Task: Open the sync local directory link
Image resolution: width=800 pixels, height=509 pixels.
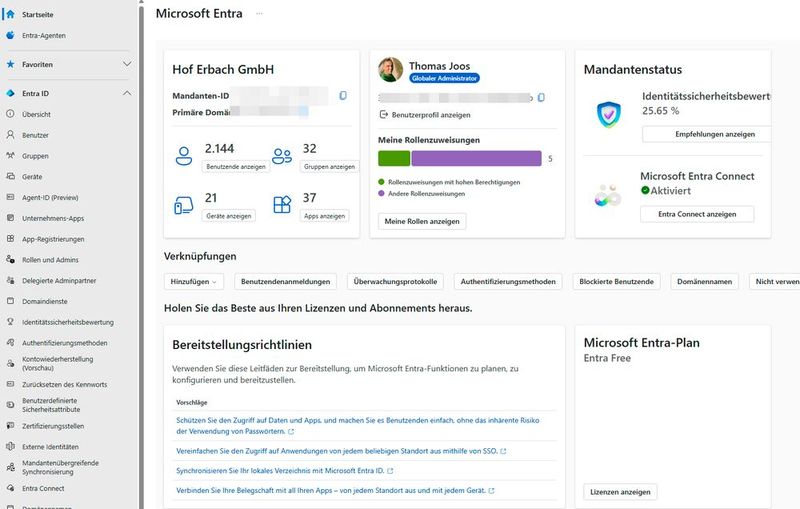Action: coord(284,471)
